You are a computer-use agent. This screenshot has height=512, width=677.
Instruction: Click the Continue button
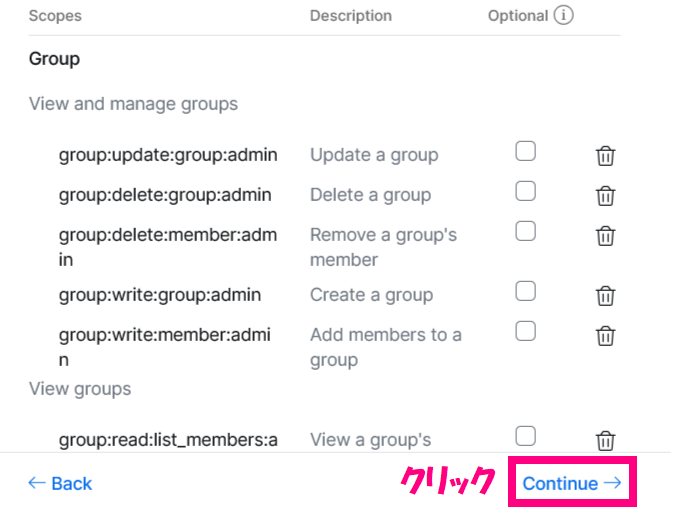point(572,483)
